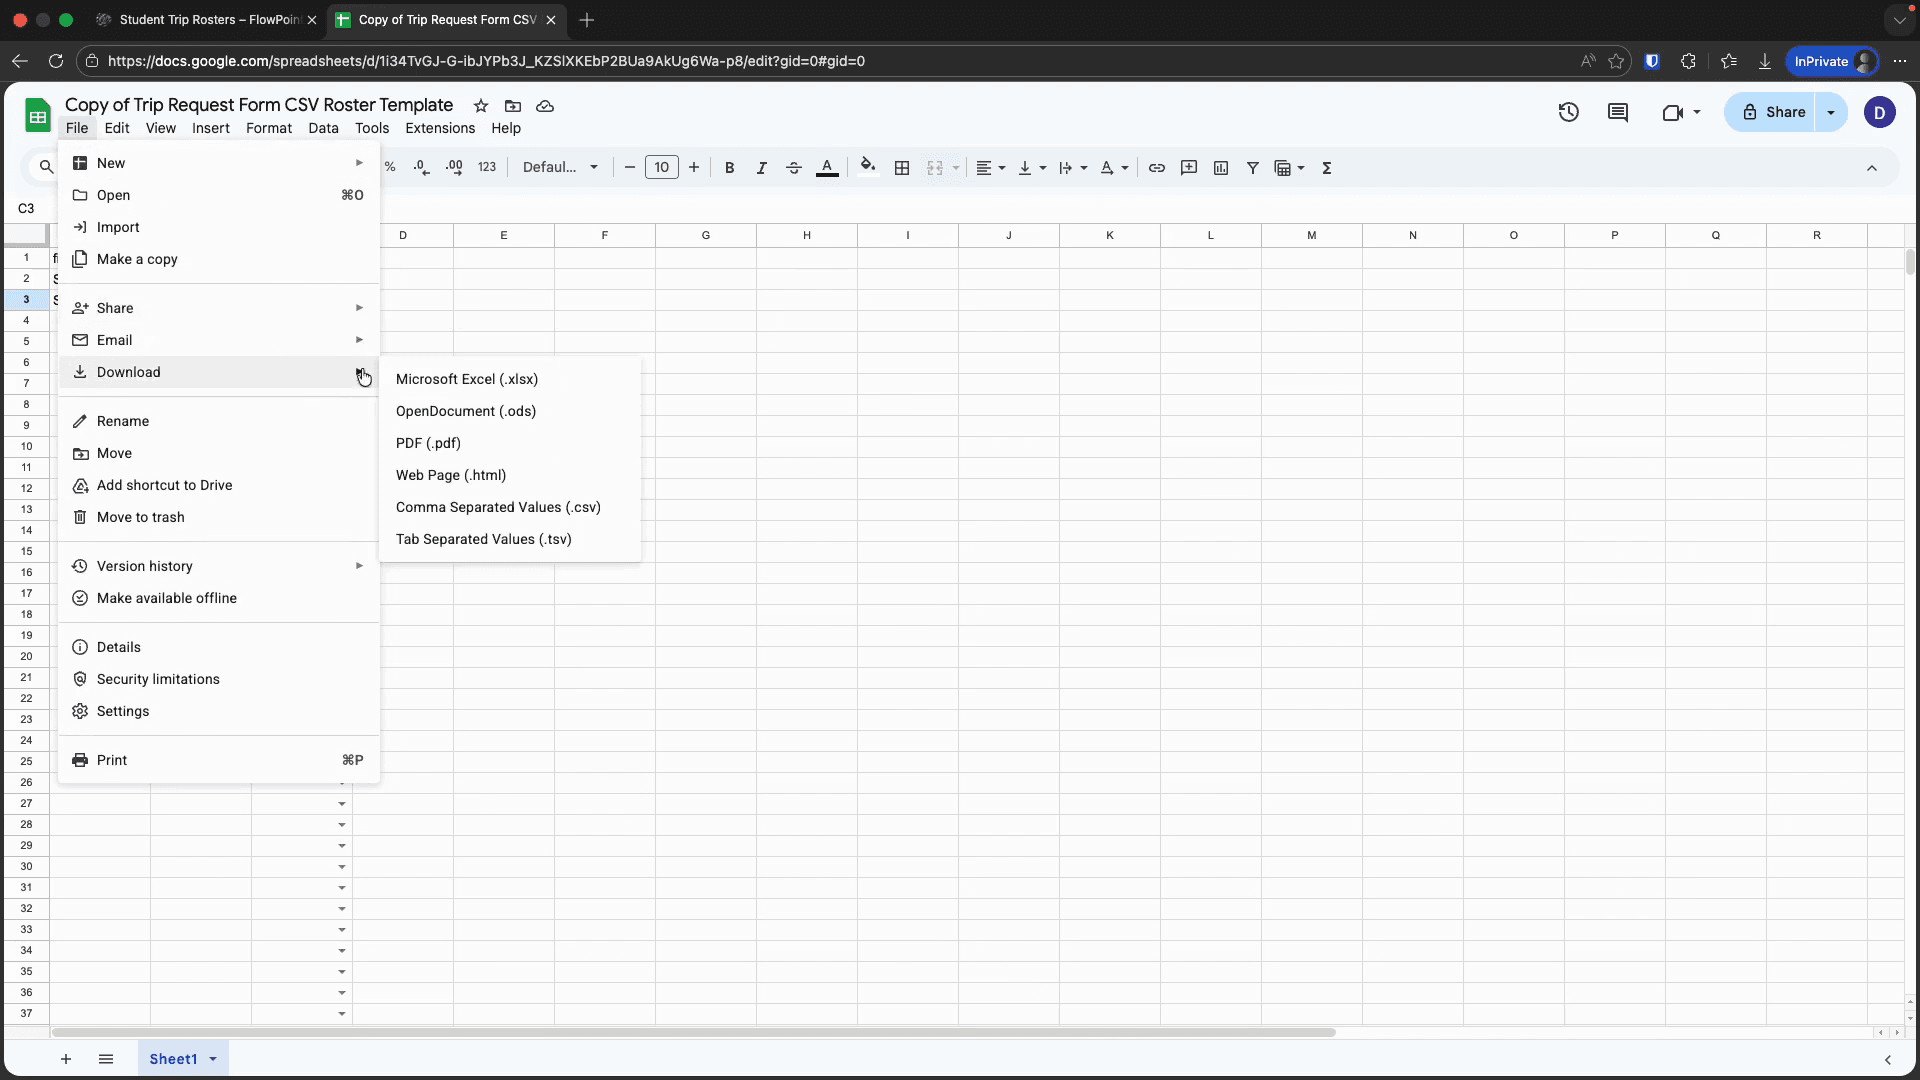Open filter views dropdown

1289,168
